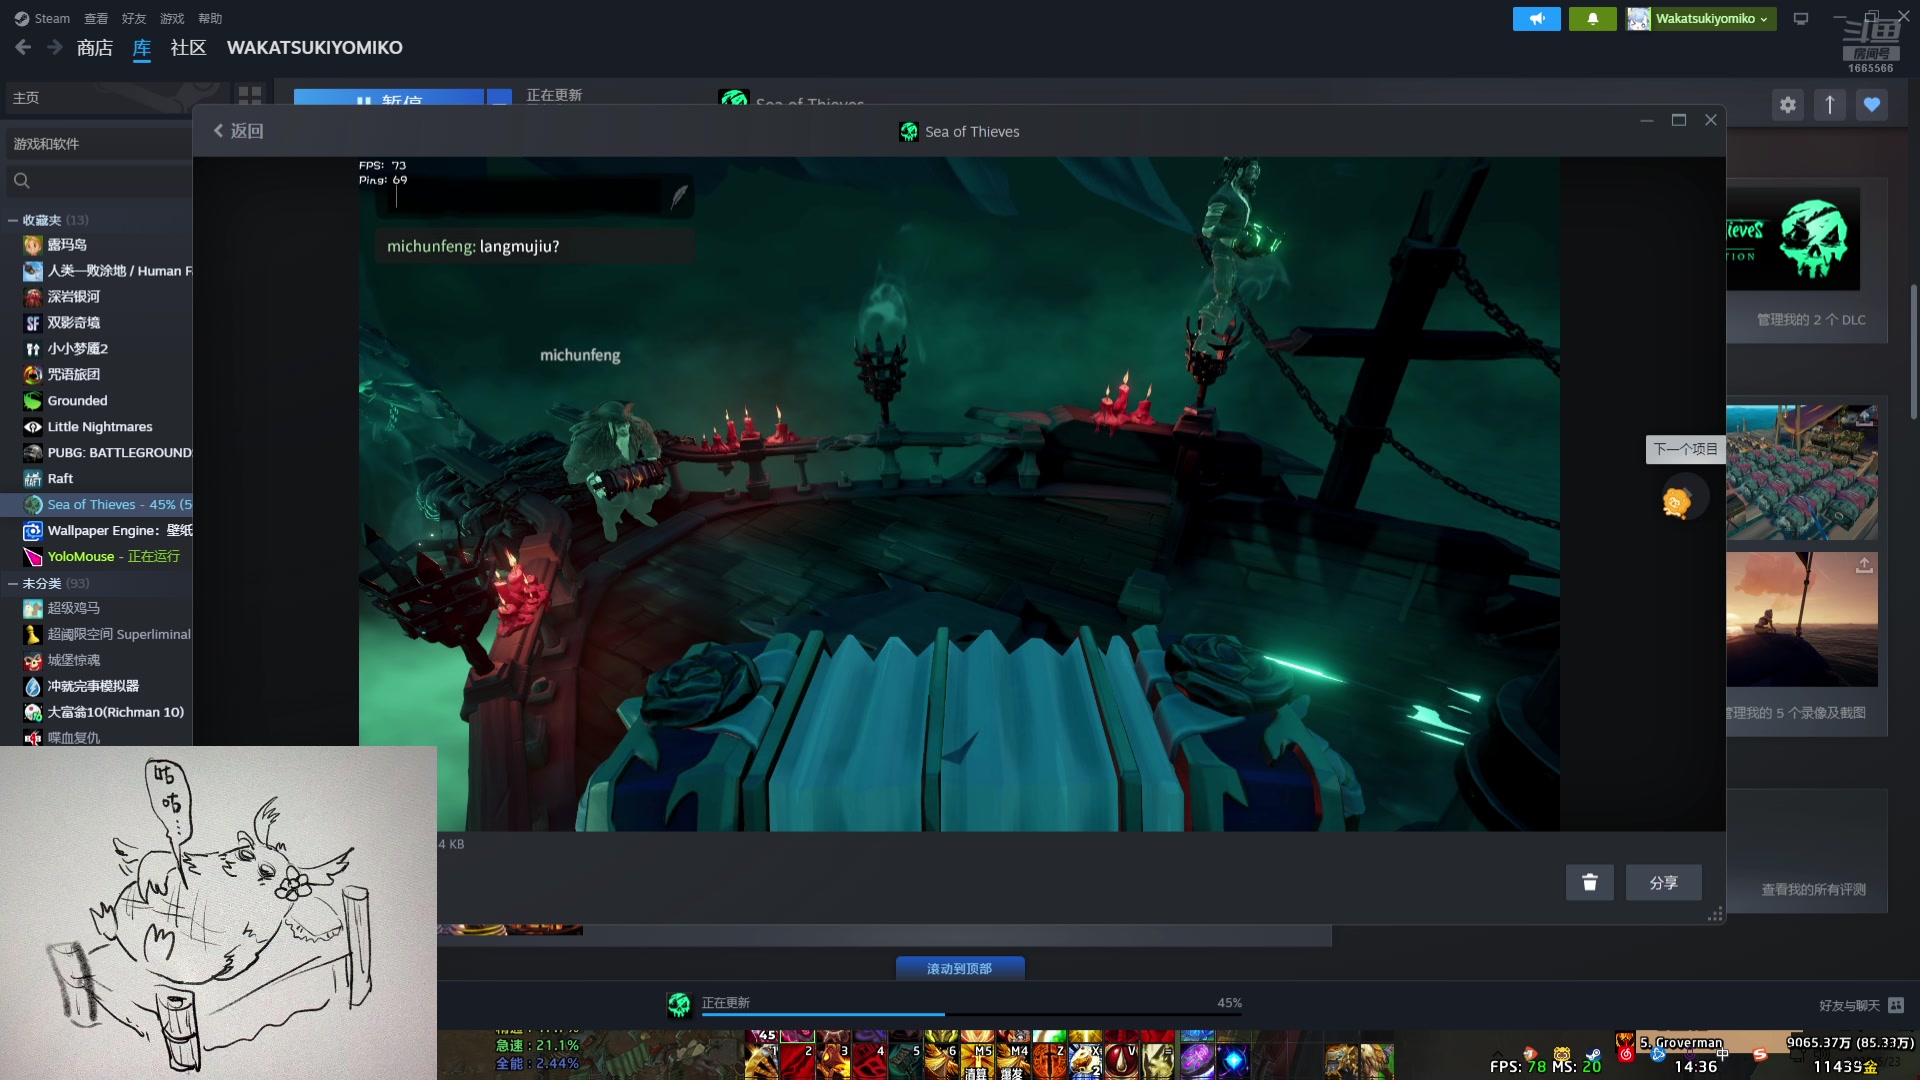This screenshot has height=1080, width=1920.
Task: Click the Sea of Thieves download icon
Action: click(x=679, y=1004)
